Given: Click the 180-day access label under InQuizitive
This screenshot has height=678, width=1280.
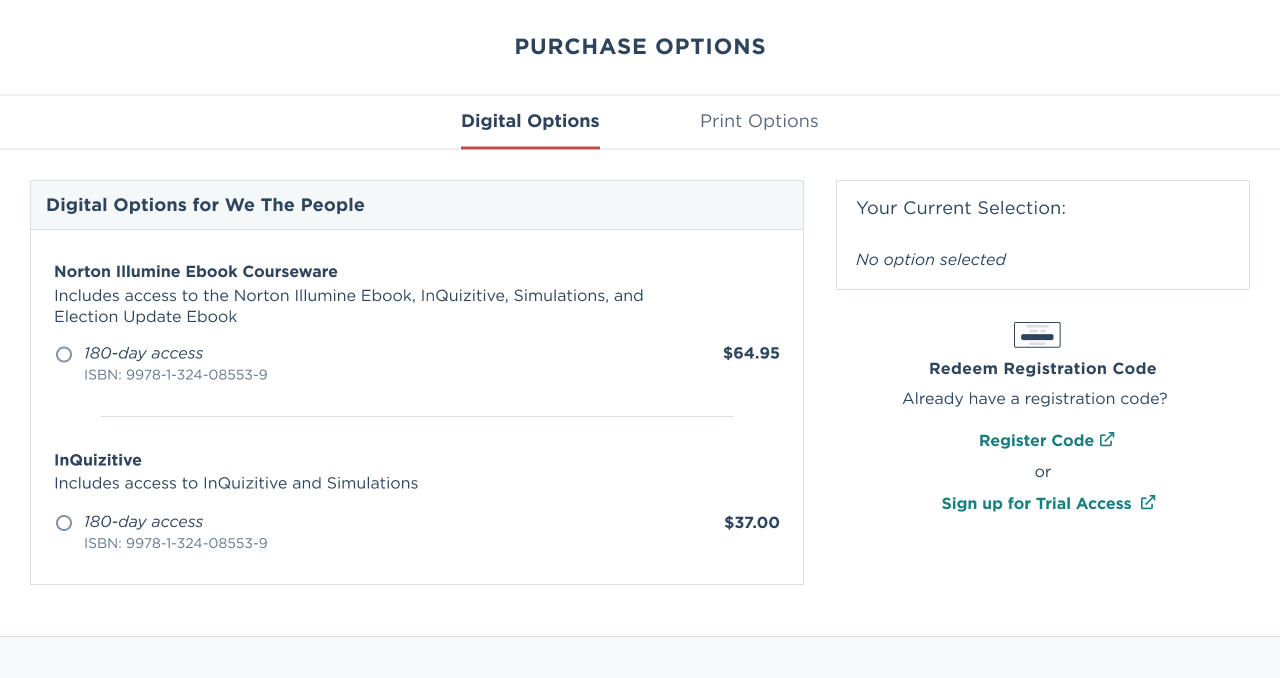Looking at the screenshot, I should 143,522.
